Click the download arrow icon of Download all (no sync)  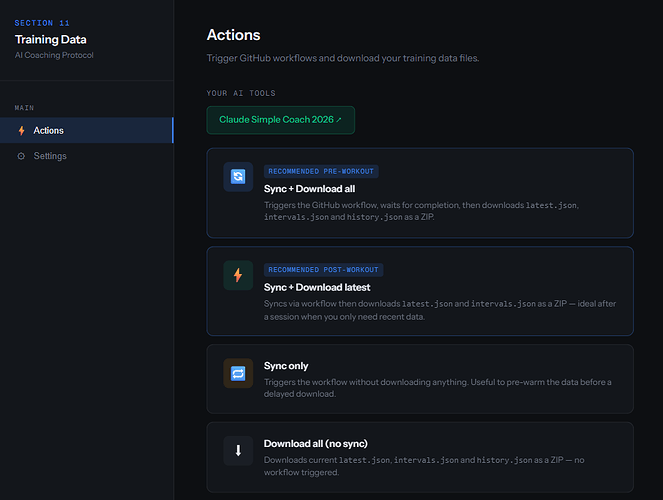[238, 451]
